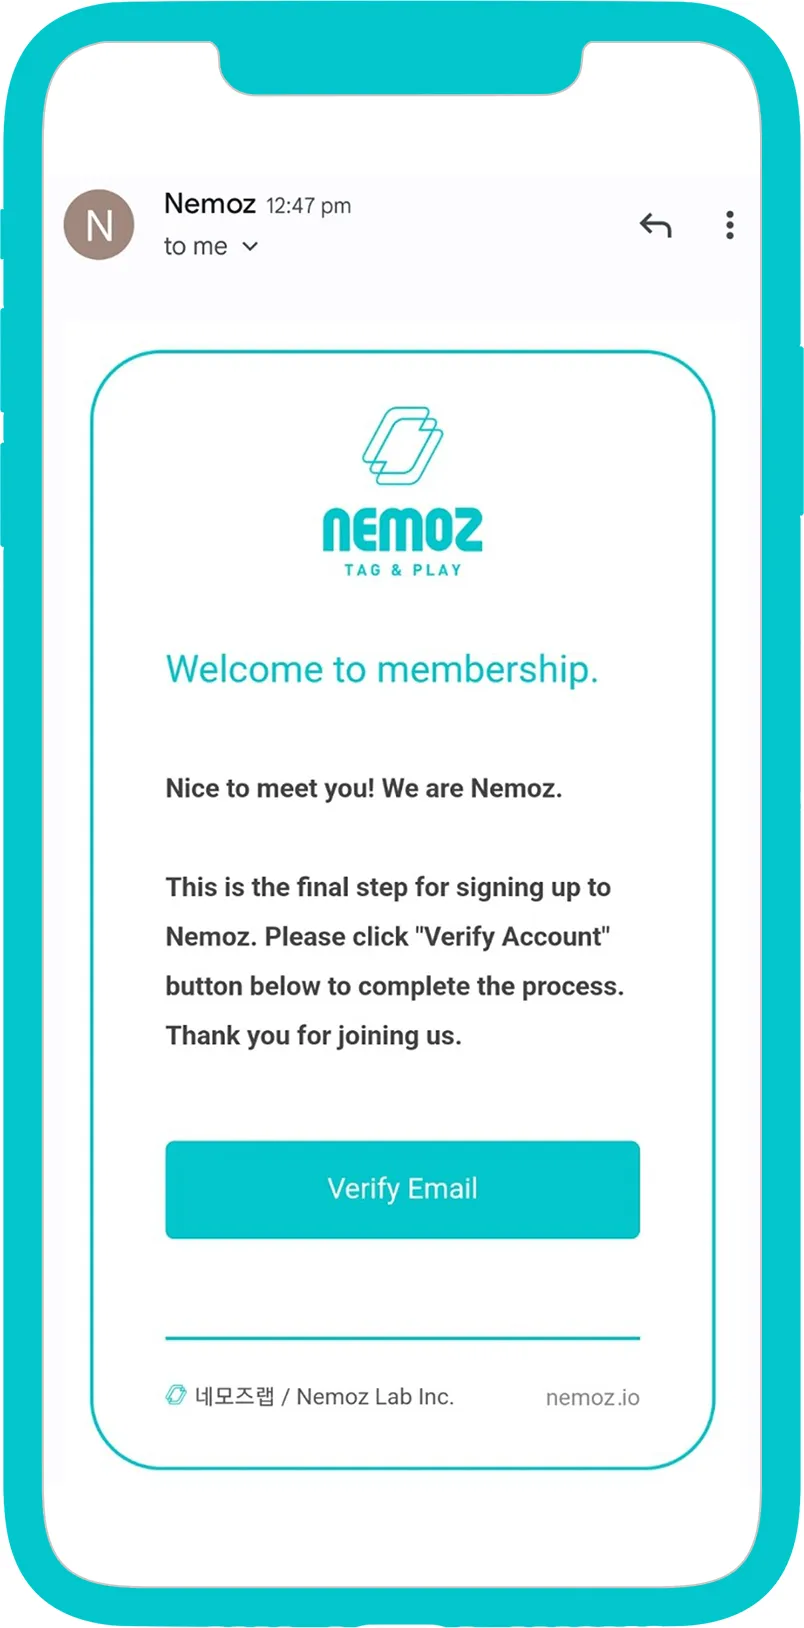Tap the sender avatar with letter N
The width and height of the screenshot is (804, 1628).
coord(99,225)
